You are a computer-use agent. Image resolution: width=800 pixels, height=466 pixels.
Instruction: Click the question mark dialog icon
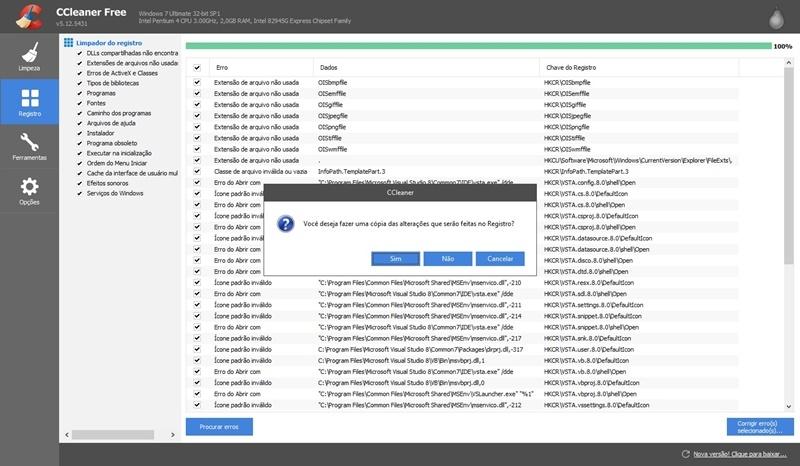point(285,224)
